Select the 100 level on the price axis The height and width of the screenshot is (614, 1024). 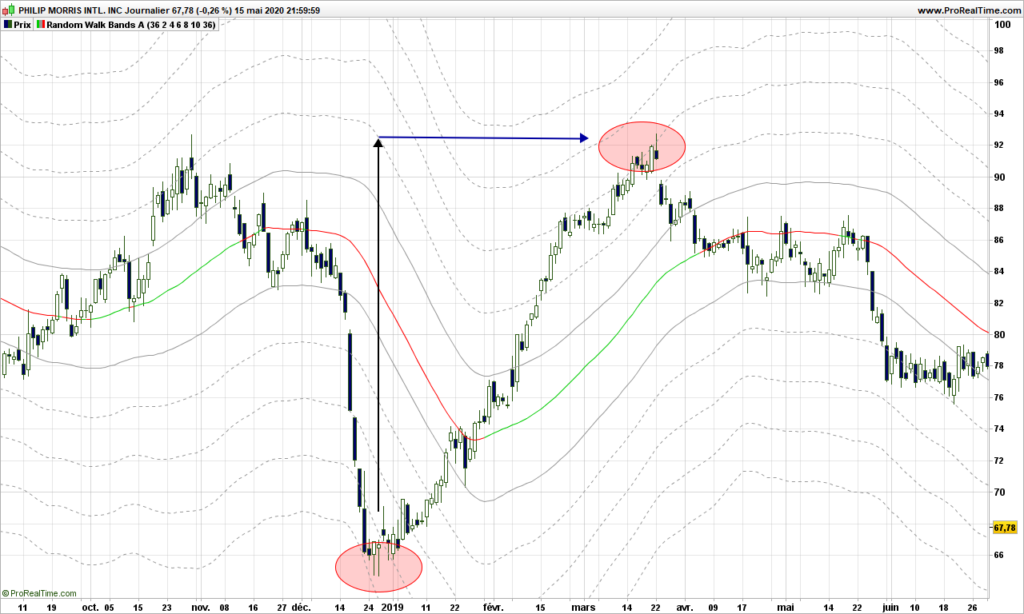click(1002, 25)
